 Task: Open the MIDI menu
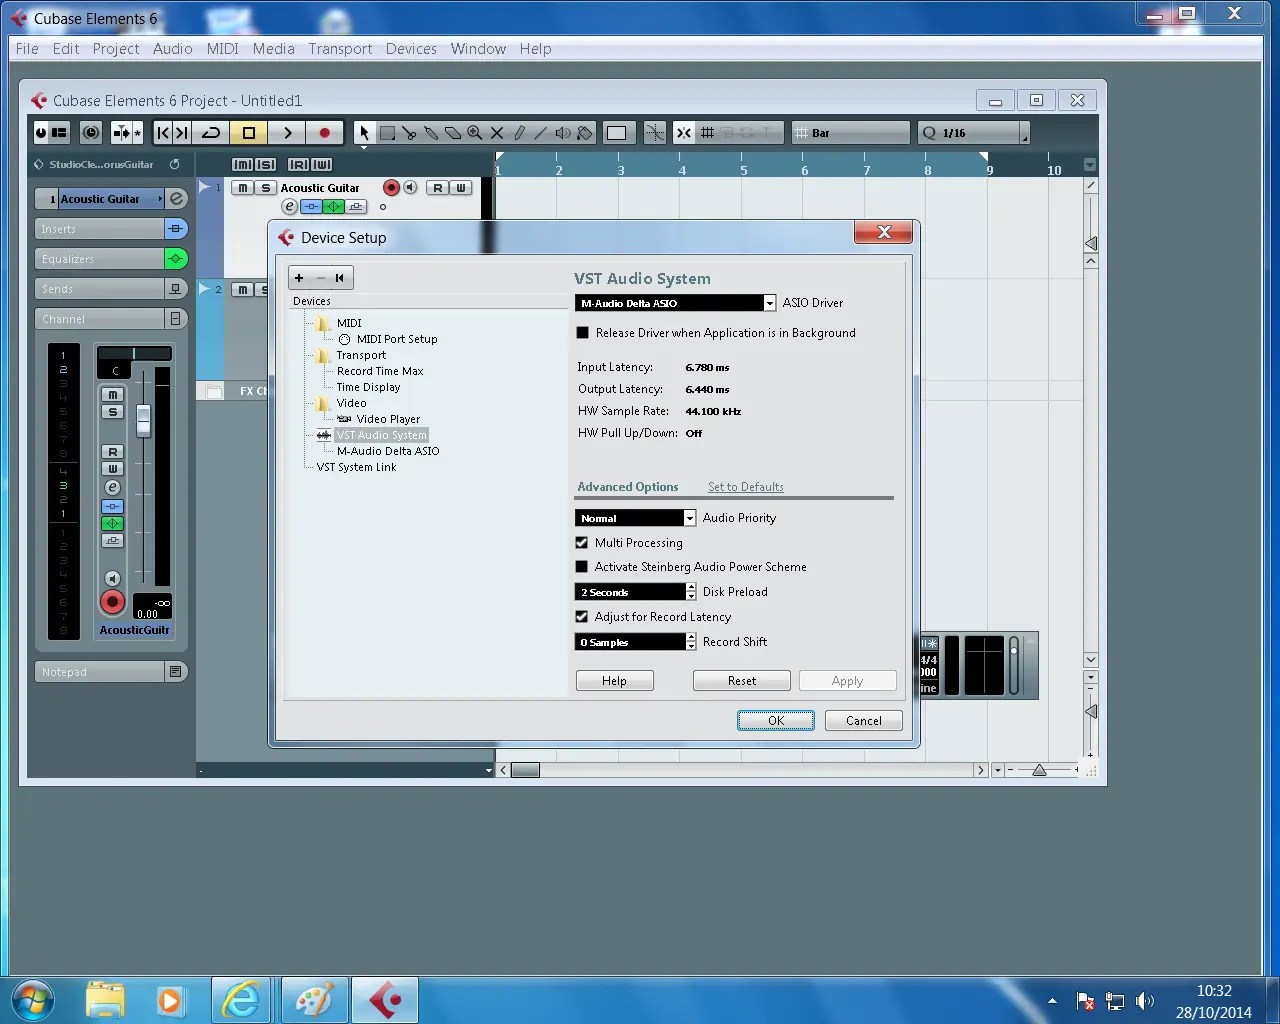222,49
